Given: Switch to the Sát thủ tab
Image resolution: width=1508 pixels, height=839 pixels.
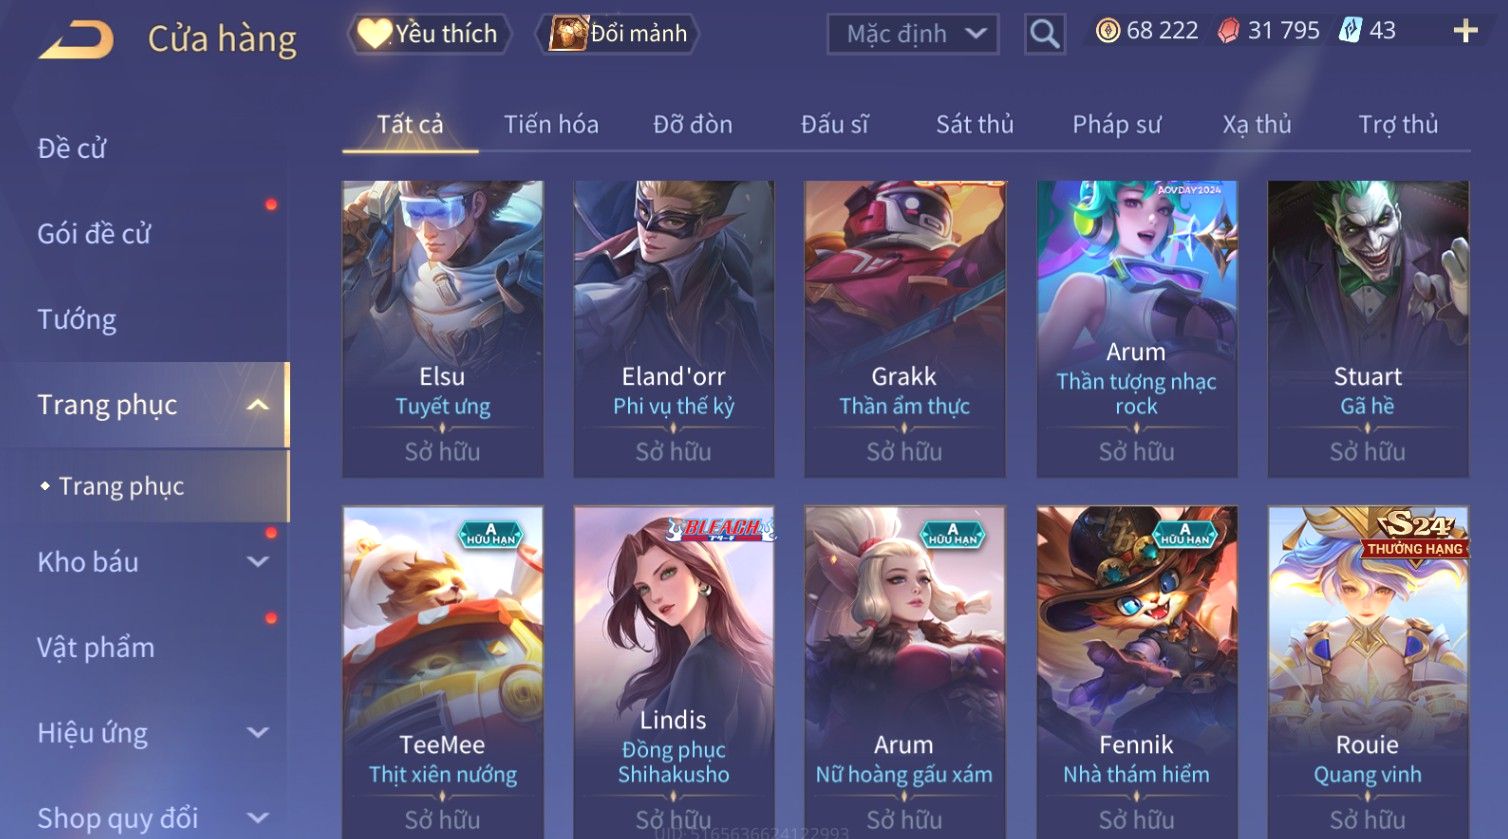Looking at the screenshot, I should click(x=975, y=124).
